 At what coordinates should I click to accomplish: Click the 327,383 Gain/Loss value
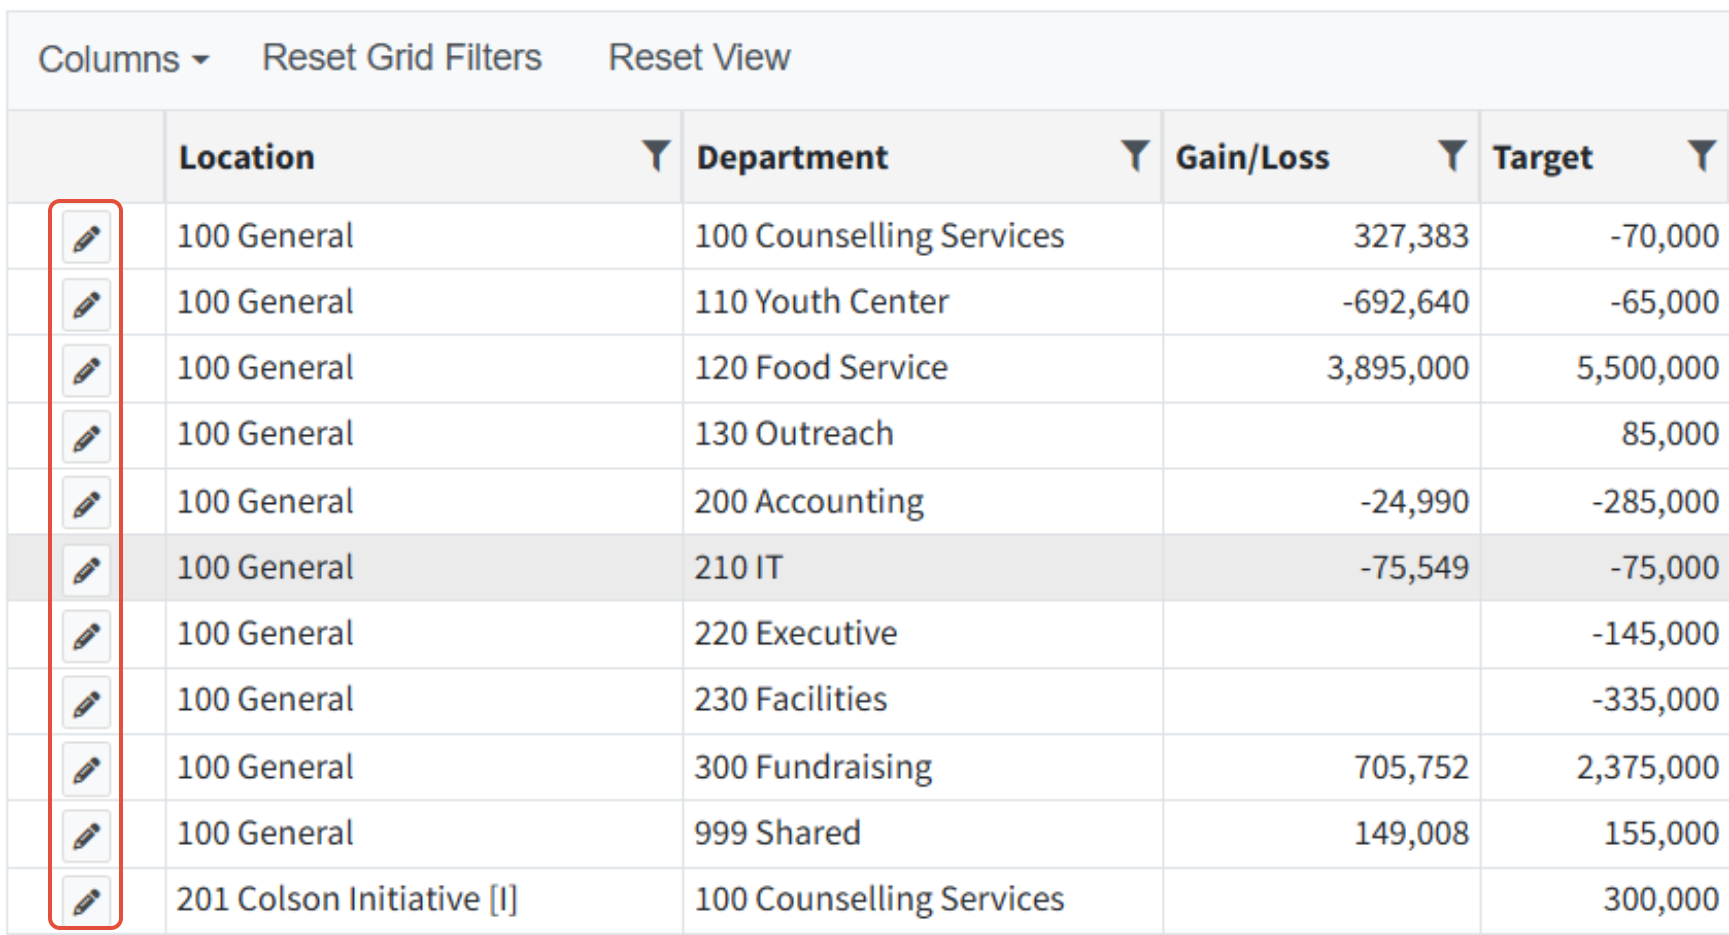coord(1411,237)
